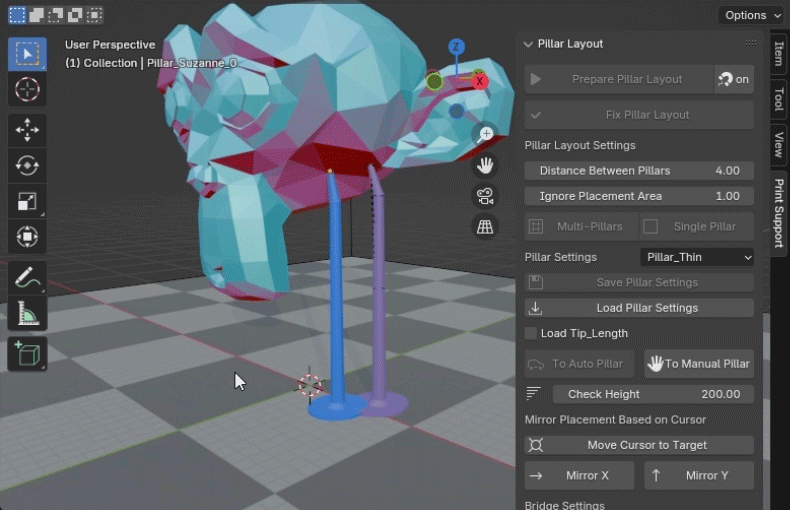
Task: Select the Add Cube tool
Action: point(27,353)
